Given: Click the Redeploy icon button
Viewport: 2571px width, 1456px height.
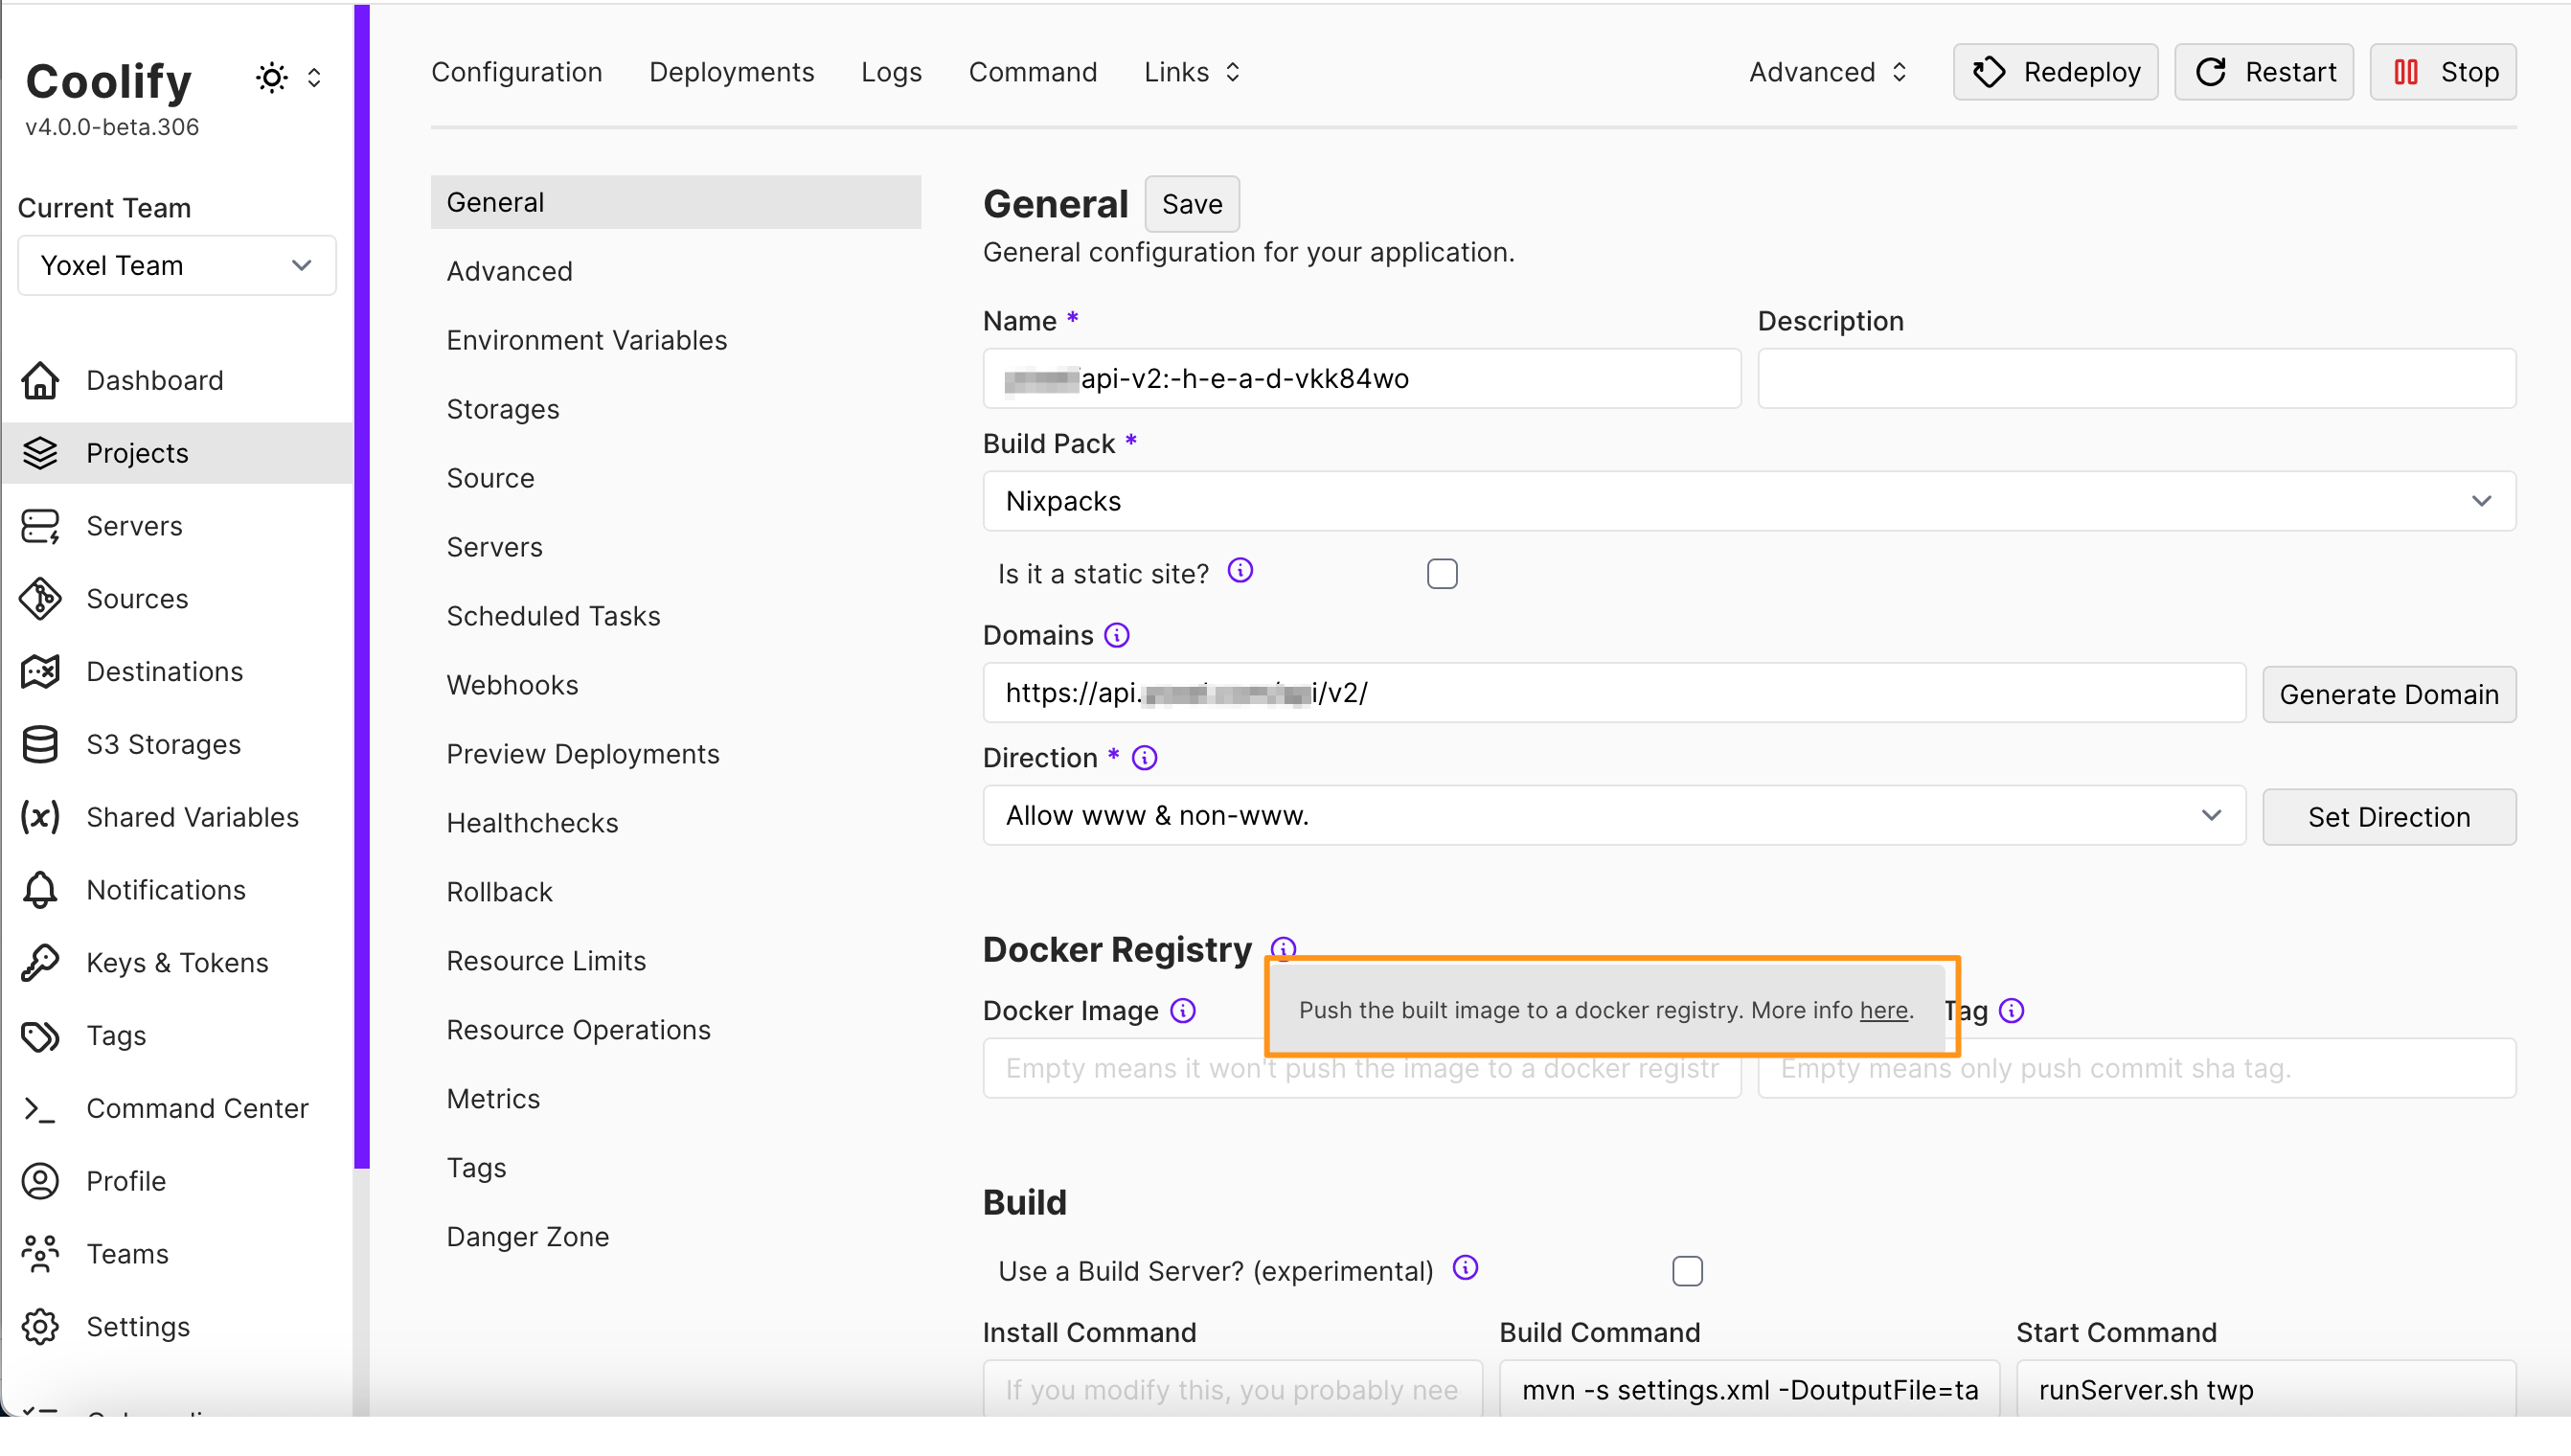Looking at the screenshot, I should tap(1991, 73).
